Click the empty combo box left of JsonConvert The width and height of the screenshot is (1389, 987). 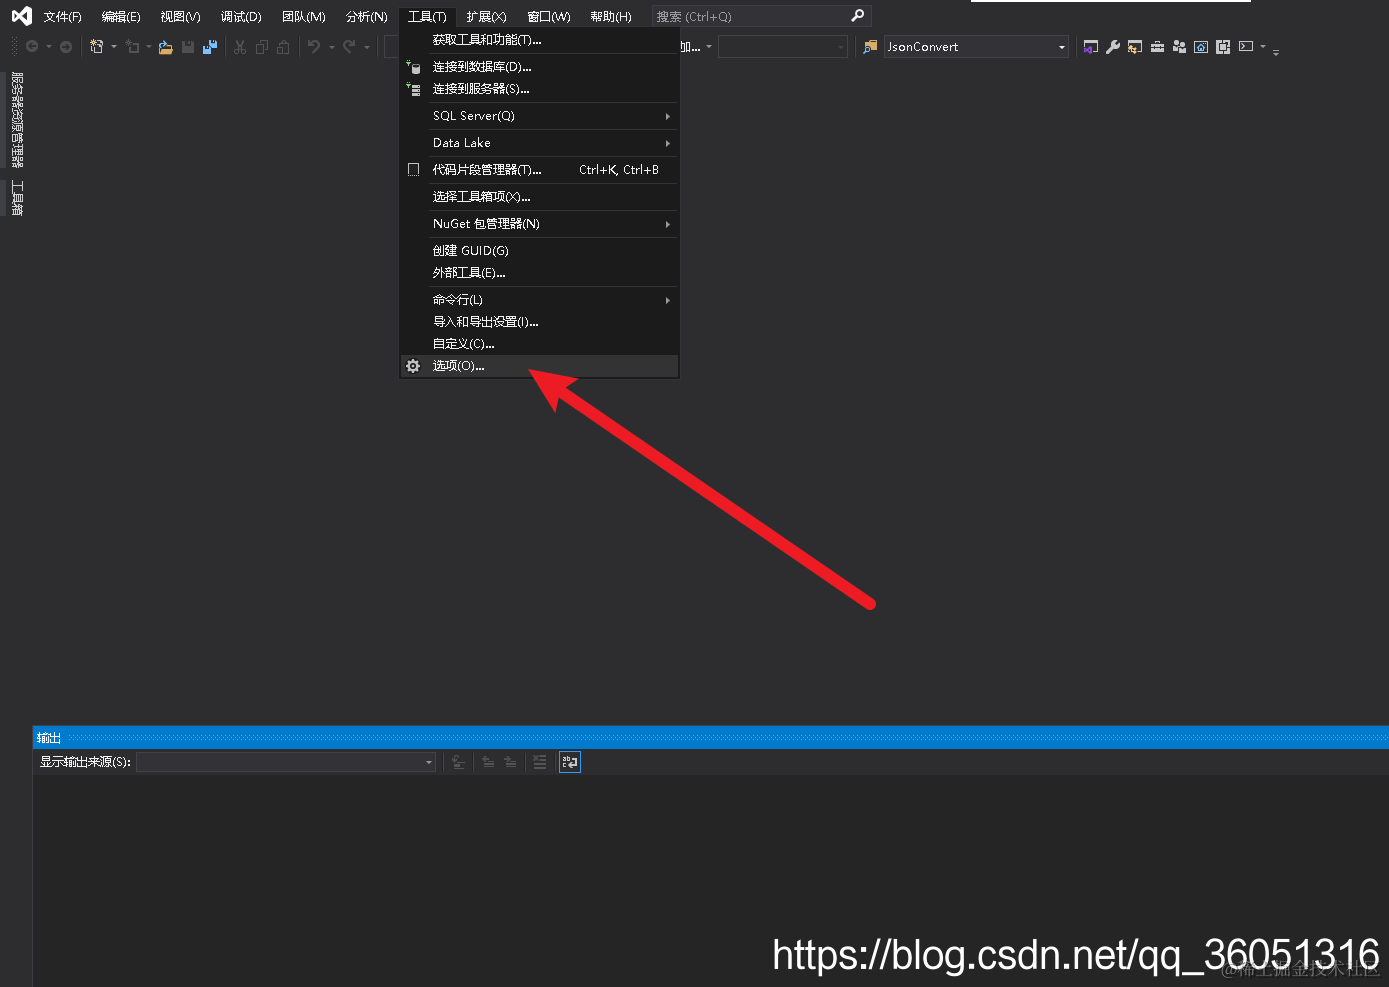(783, 47)
